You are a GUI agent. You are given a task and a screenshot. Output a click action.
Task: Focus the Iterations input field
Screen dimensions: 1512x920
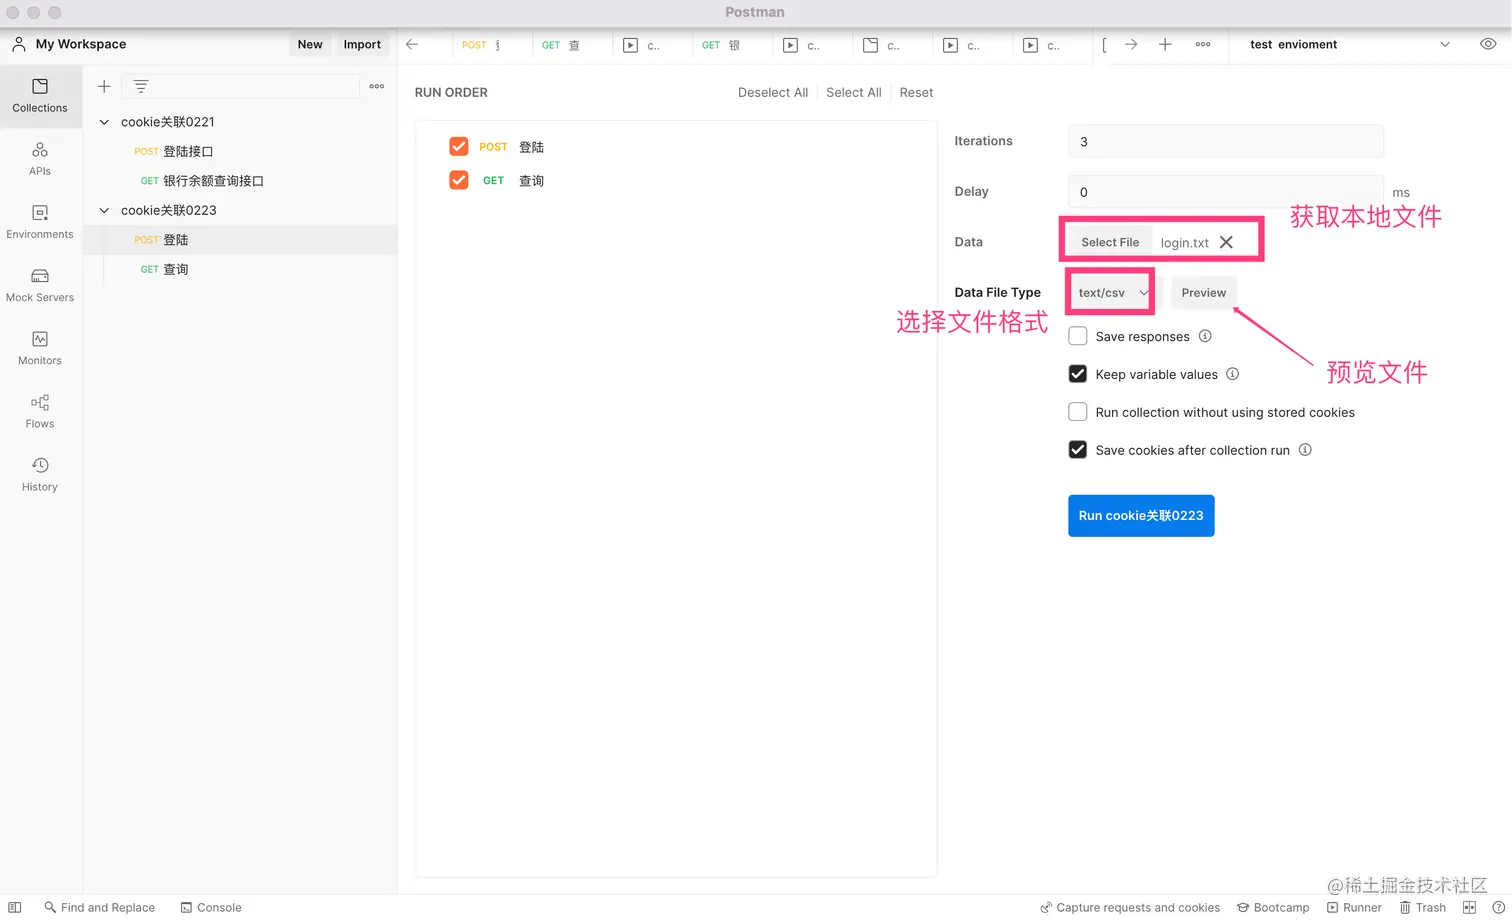1226,141
